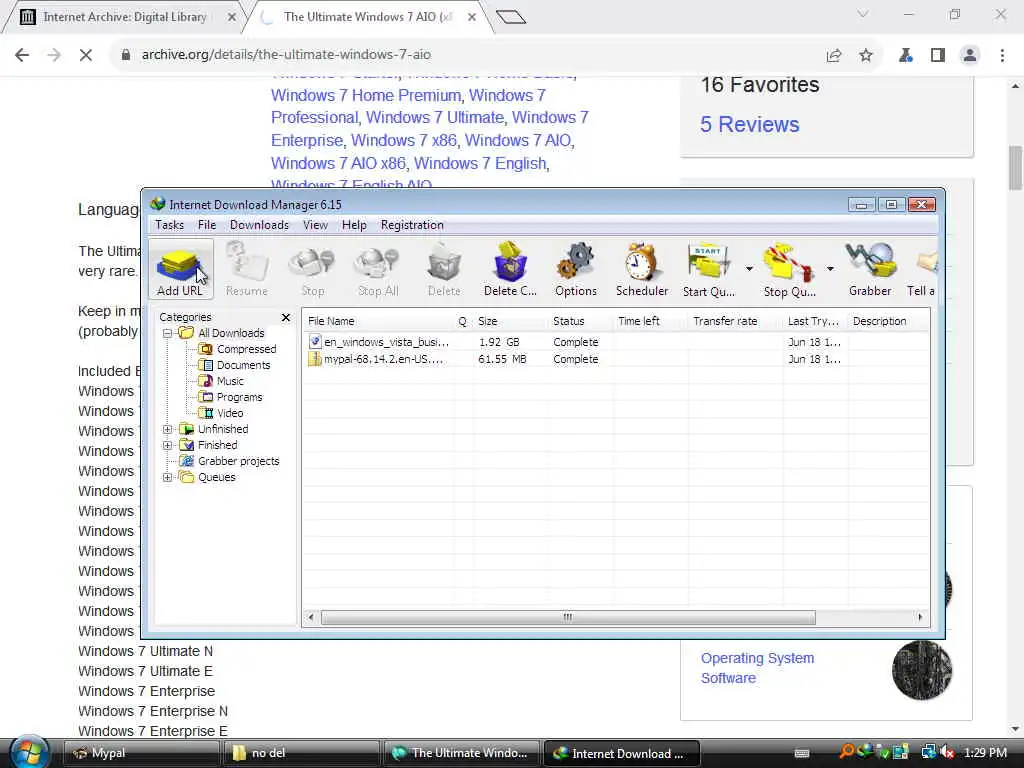
Task: Open Stop Queue dropdown arrow
Action: 830,268
